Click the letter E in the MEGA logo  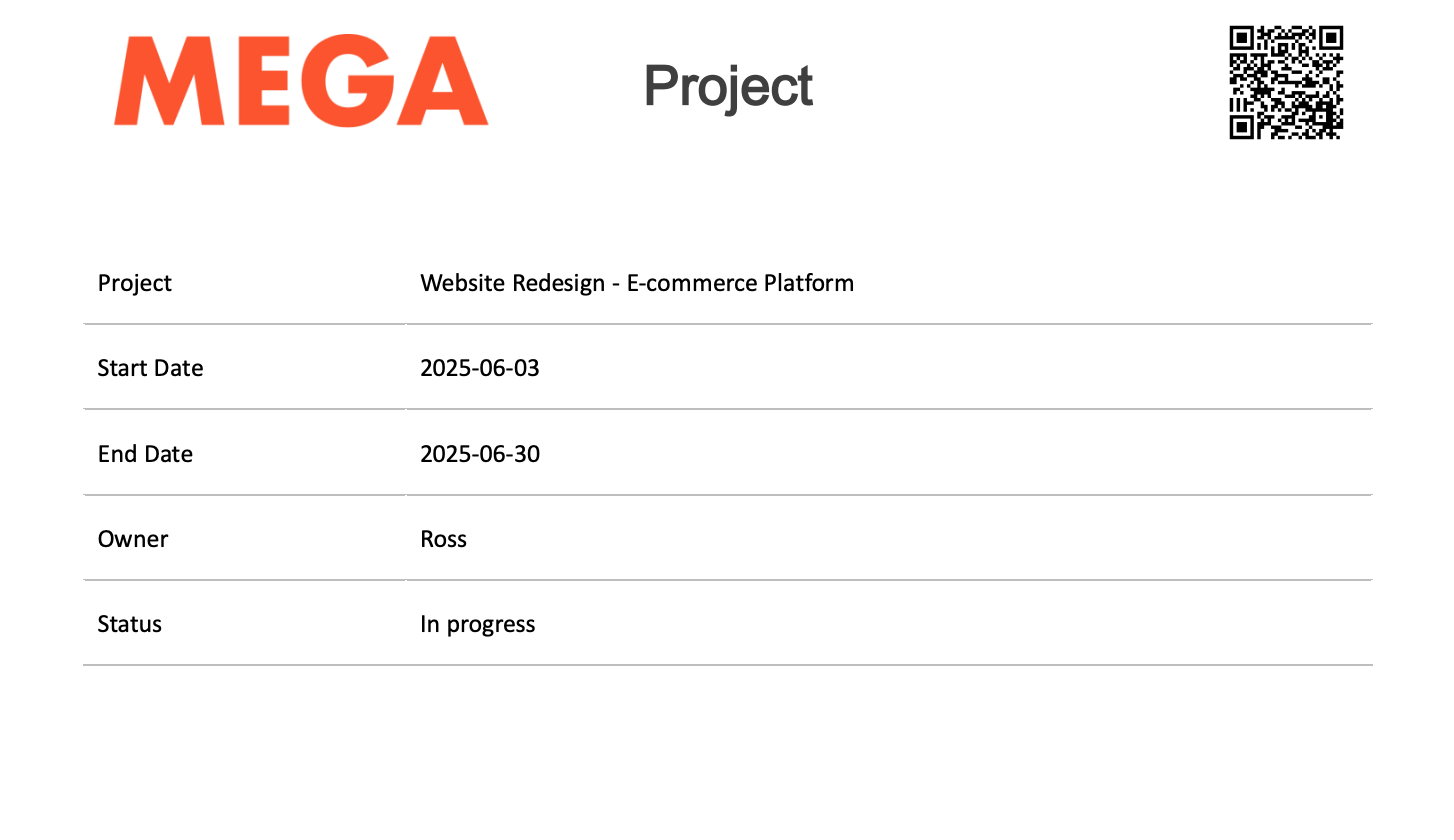coord(258,82)
